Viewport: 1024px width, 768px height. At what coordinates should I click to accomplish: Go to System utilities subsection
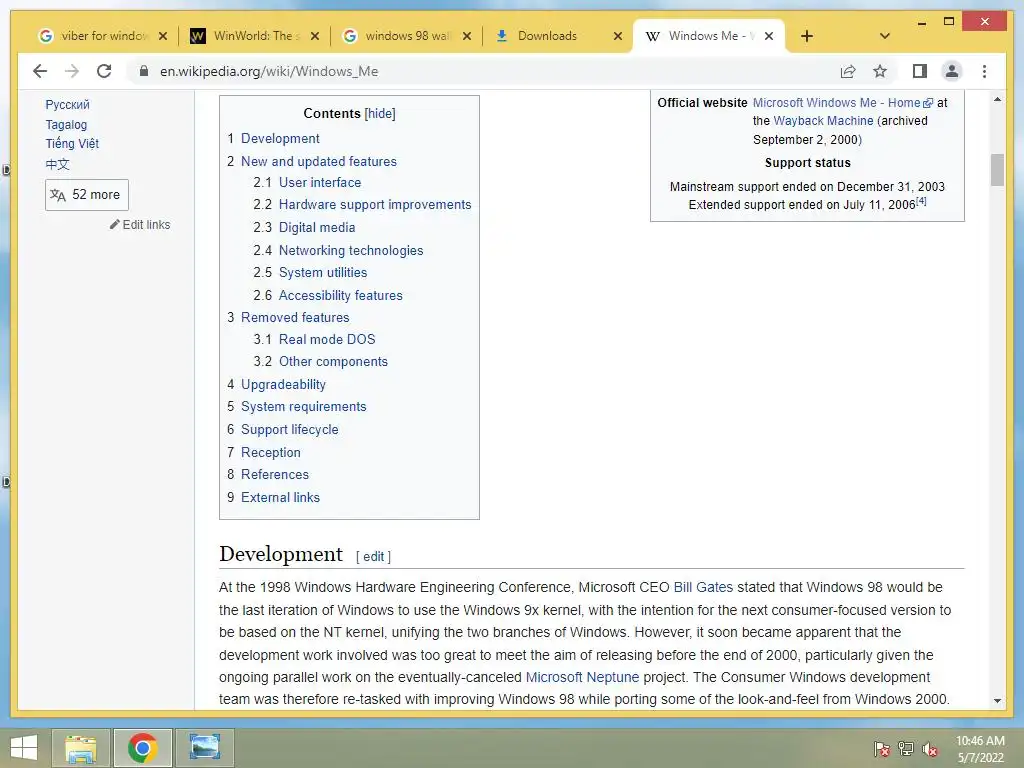coord(323,272)
